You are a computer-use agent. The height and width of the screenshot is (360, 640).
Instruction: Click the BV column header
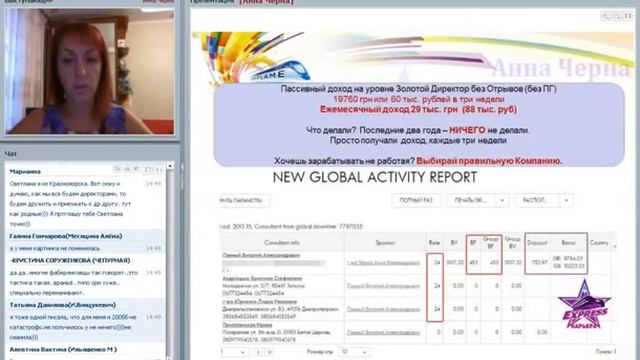tap(454, 242)
